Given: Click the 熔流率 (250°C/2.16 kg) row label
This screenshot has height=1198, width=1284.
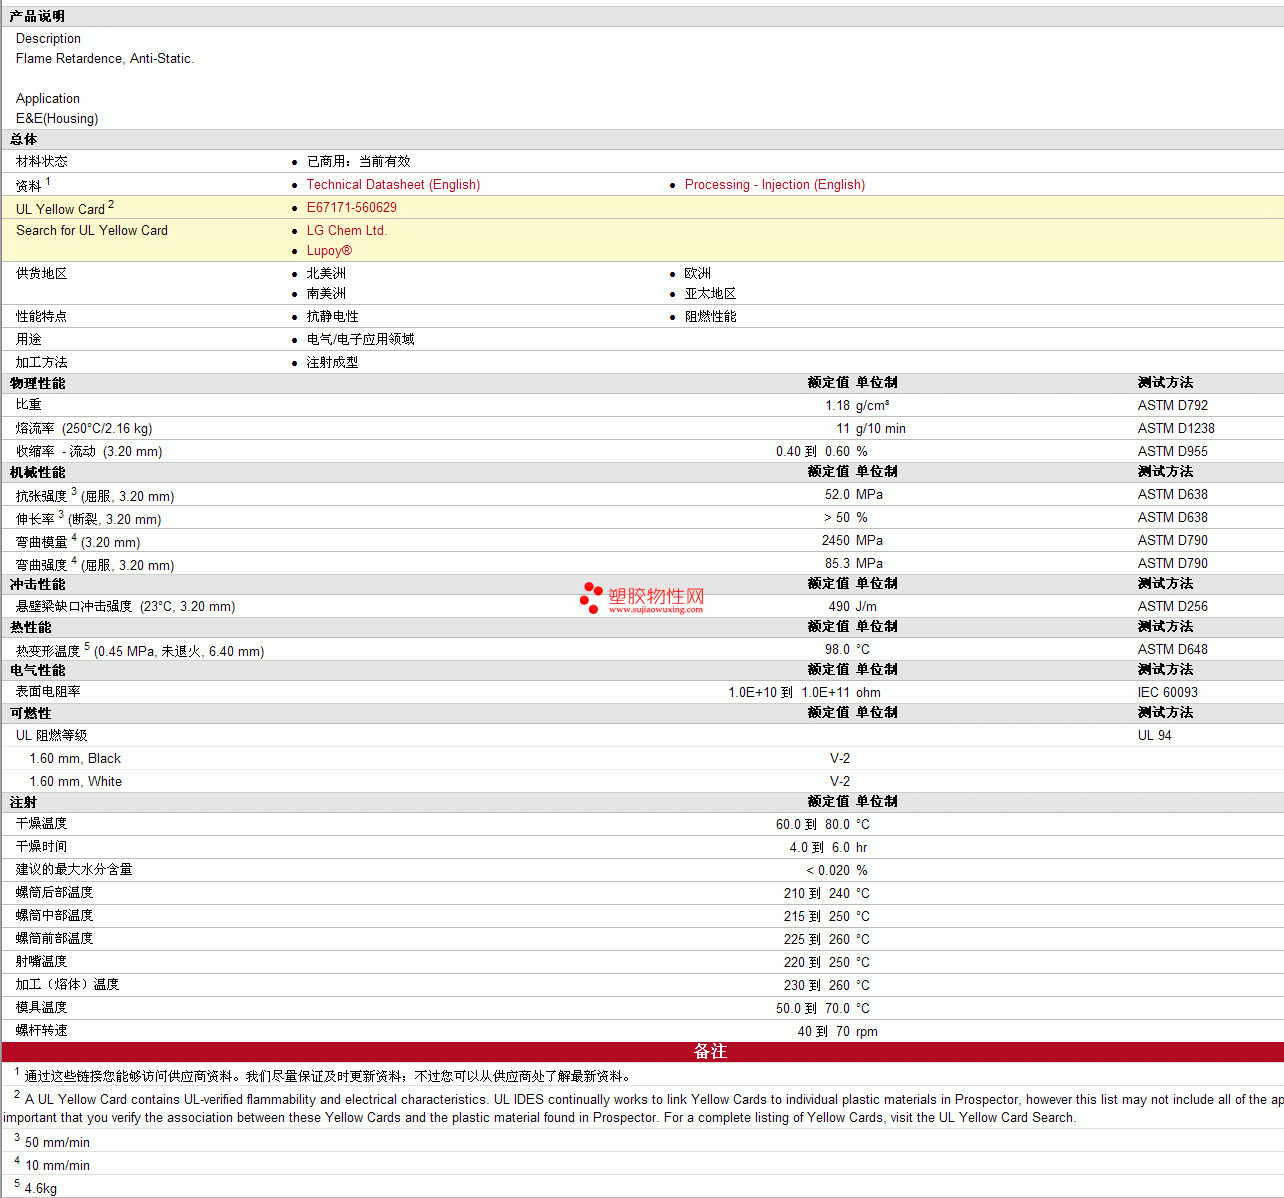Looking at the screenshot, I should (84, 429).
